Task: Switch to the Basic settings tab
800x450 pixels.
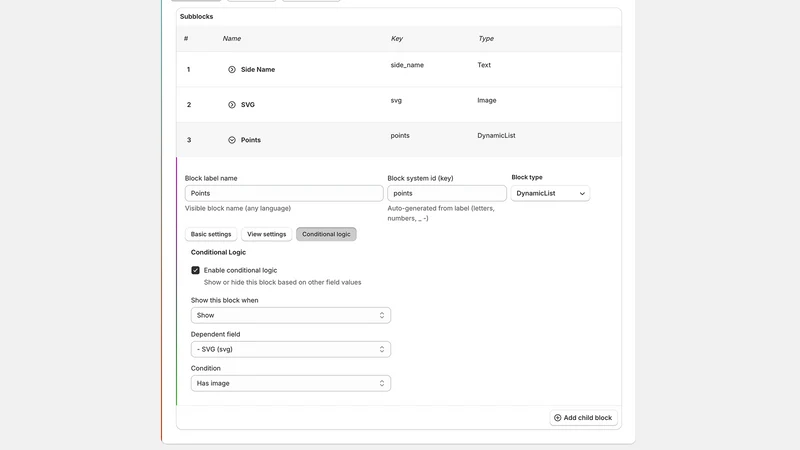Action: coord(211,234)
